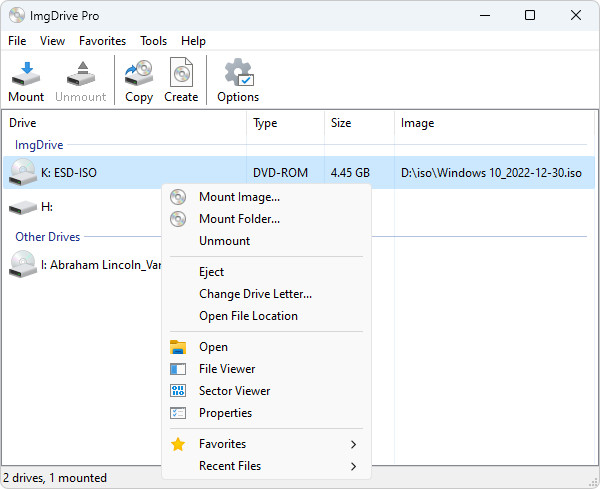Viewport: 600px width, 489px height.
Task: Choose Mount Folder... from context menu
Action: point(240,219)
